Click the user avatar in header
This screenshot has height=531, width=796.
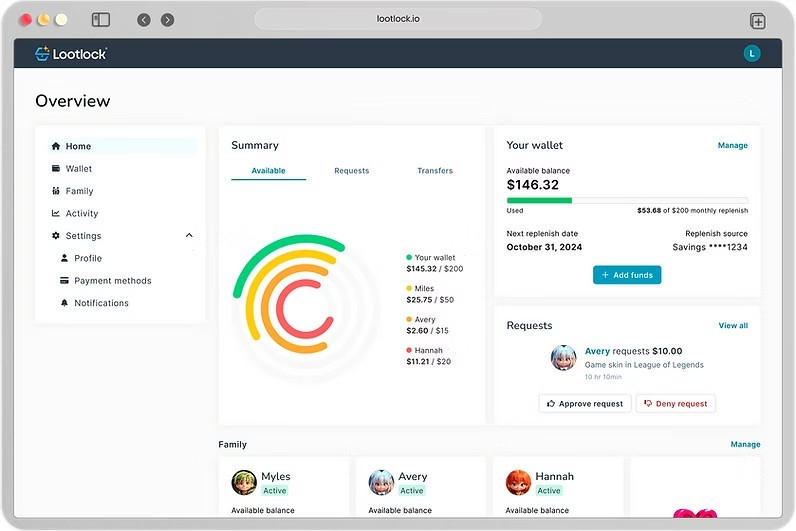point(752,53)
